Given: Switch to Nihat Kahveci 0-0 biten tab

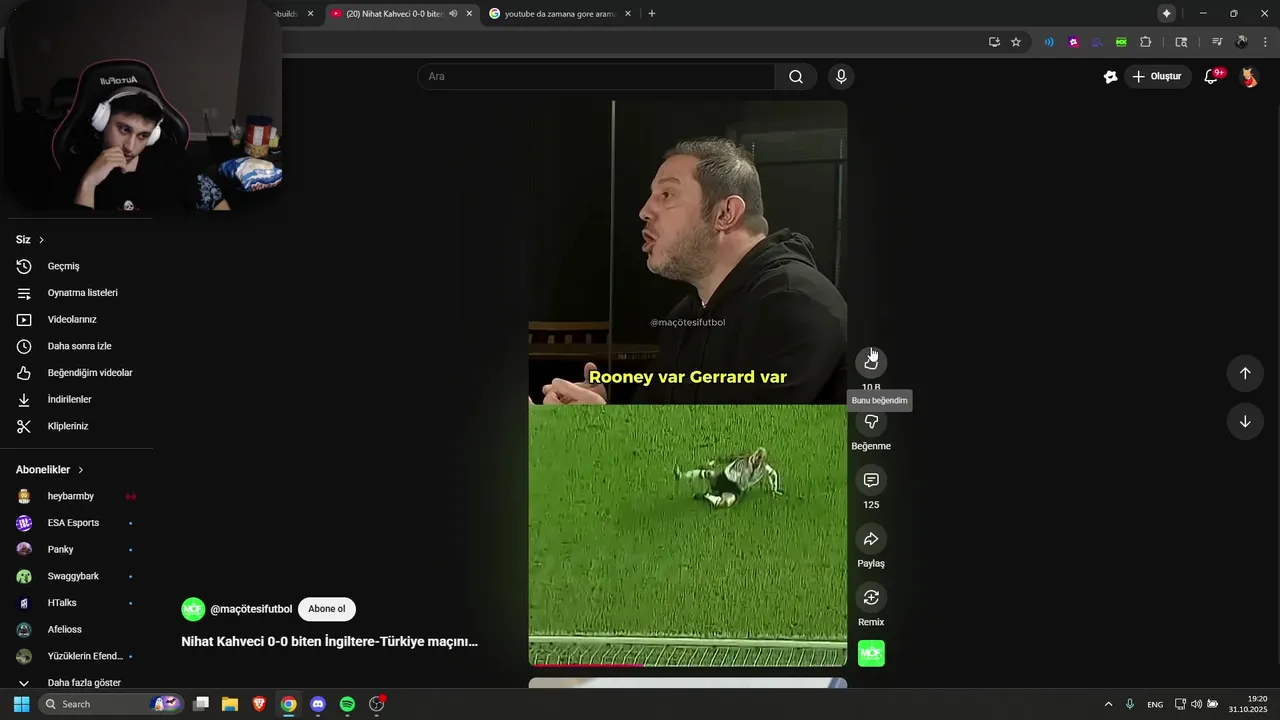Looking at the screenshot, I should pyautogui.click(x=394, y=14).
